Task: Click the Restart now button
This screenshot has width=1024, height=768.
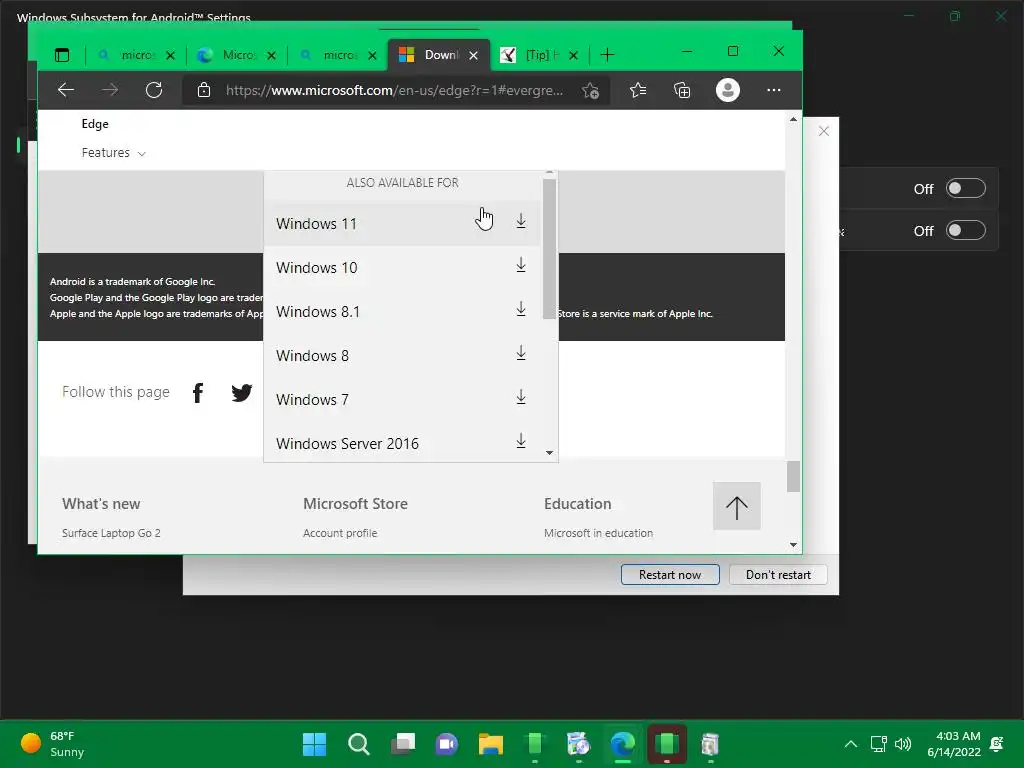Action: click(670, 575)
